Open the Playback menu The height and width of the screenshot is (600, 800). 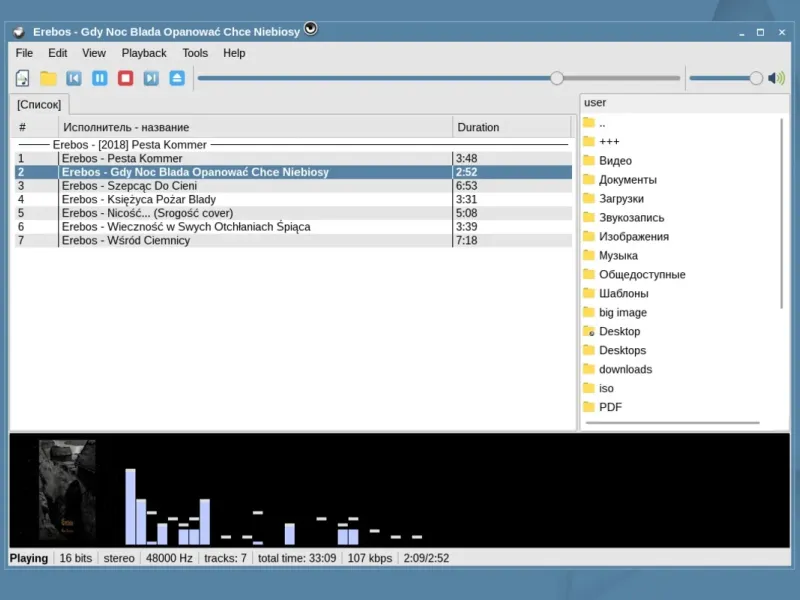[x=144, y=53]
